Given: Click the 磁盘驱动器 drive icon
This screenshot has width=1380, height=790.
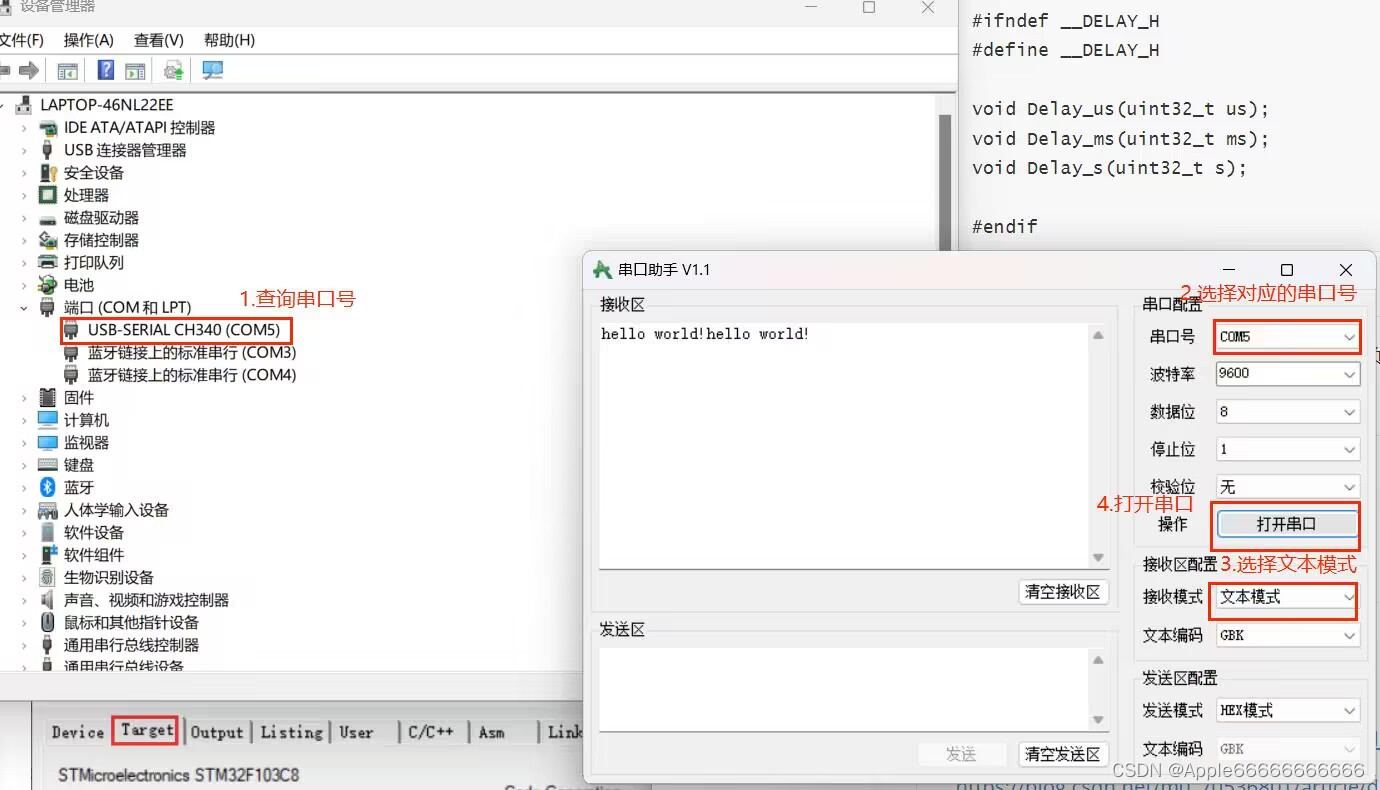Looking at the screenshot, I should pyautogui.click(x=47, y=219).
